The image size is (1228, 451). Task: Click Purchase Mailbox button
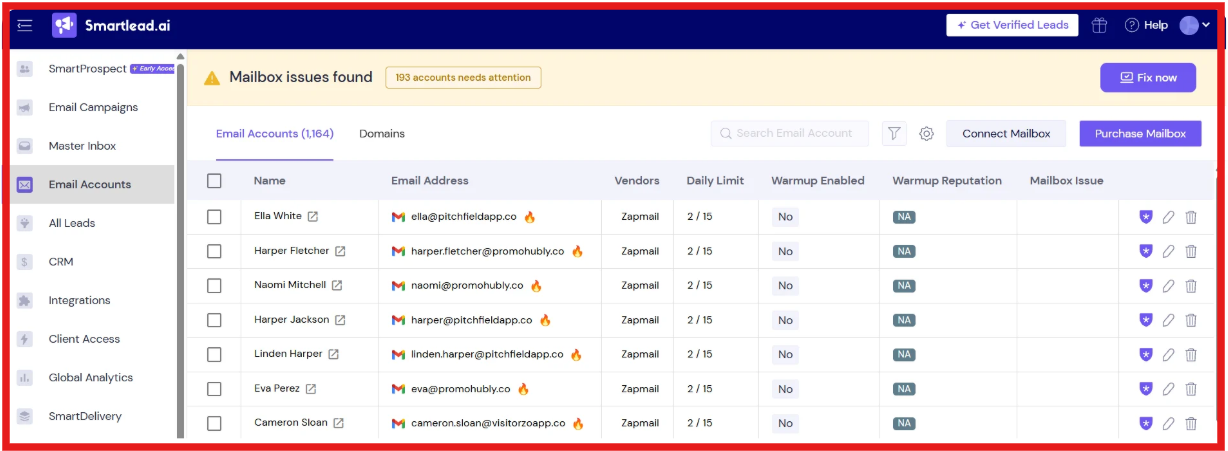(x=1140, y=133)
